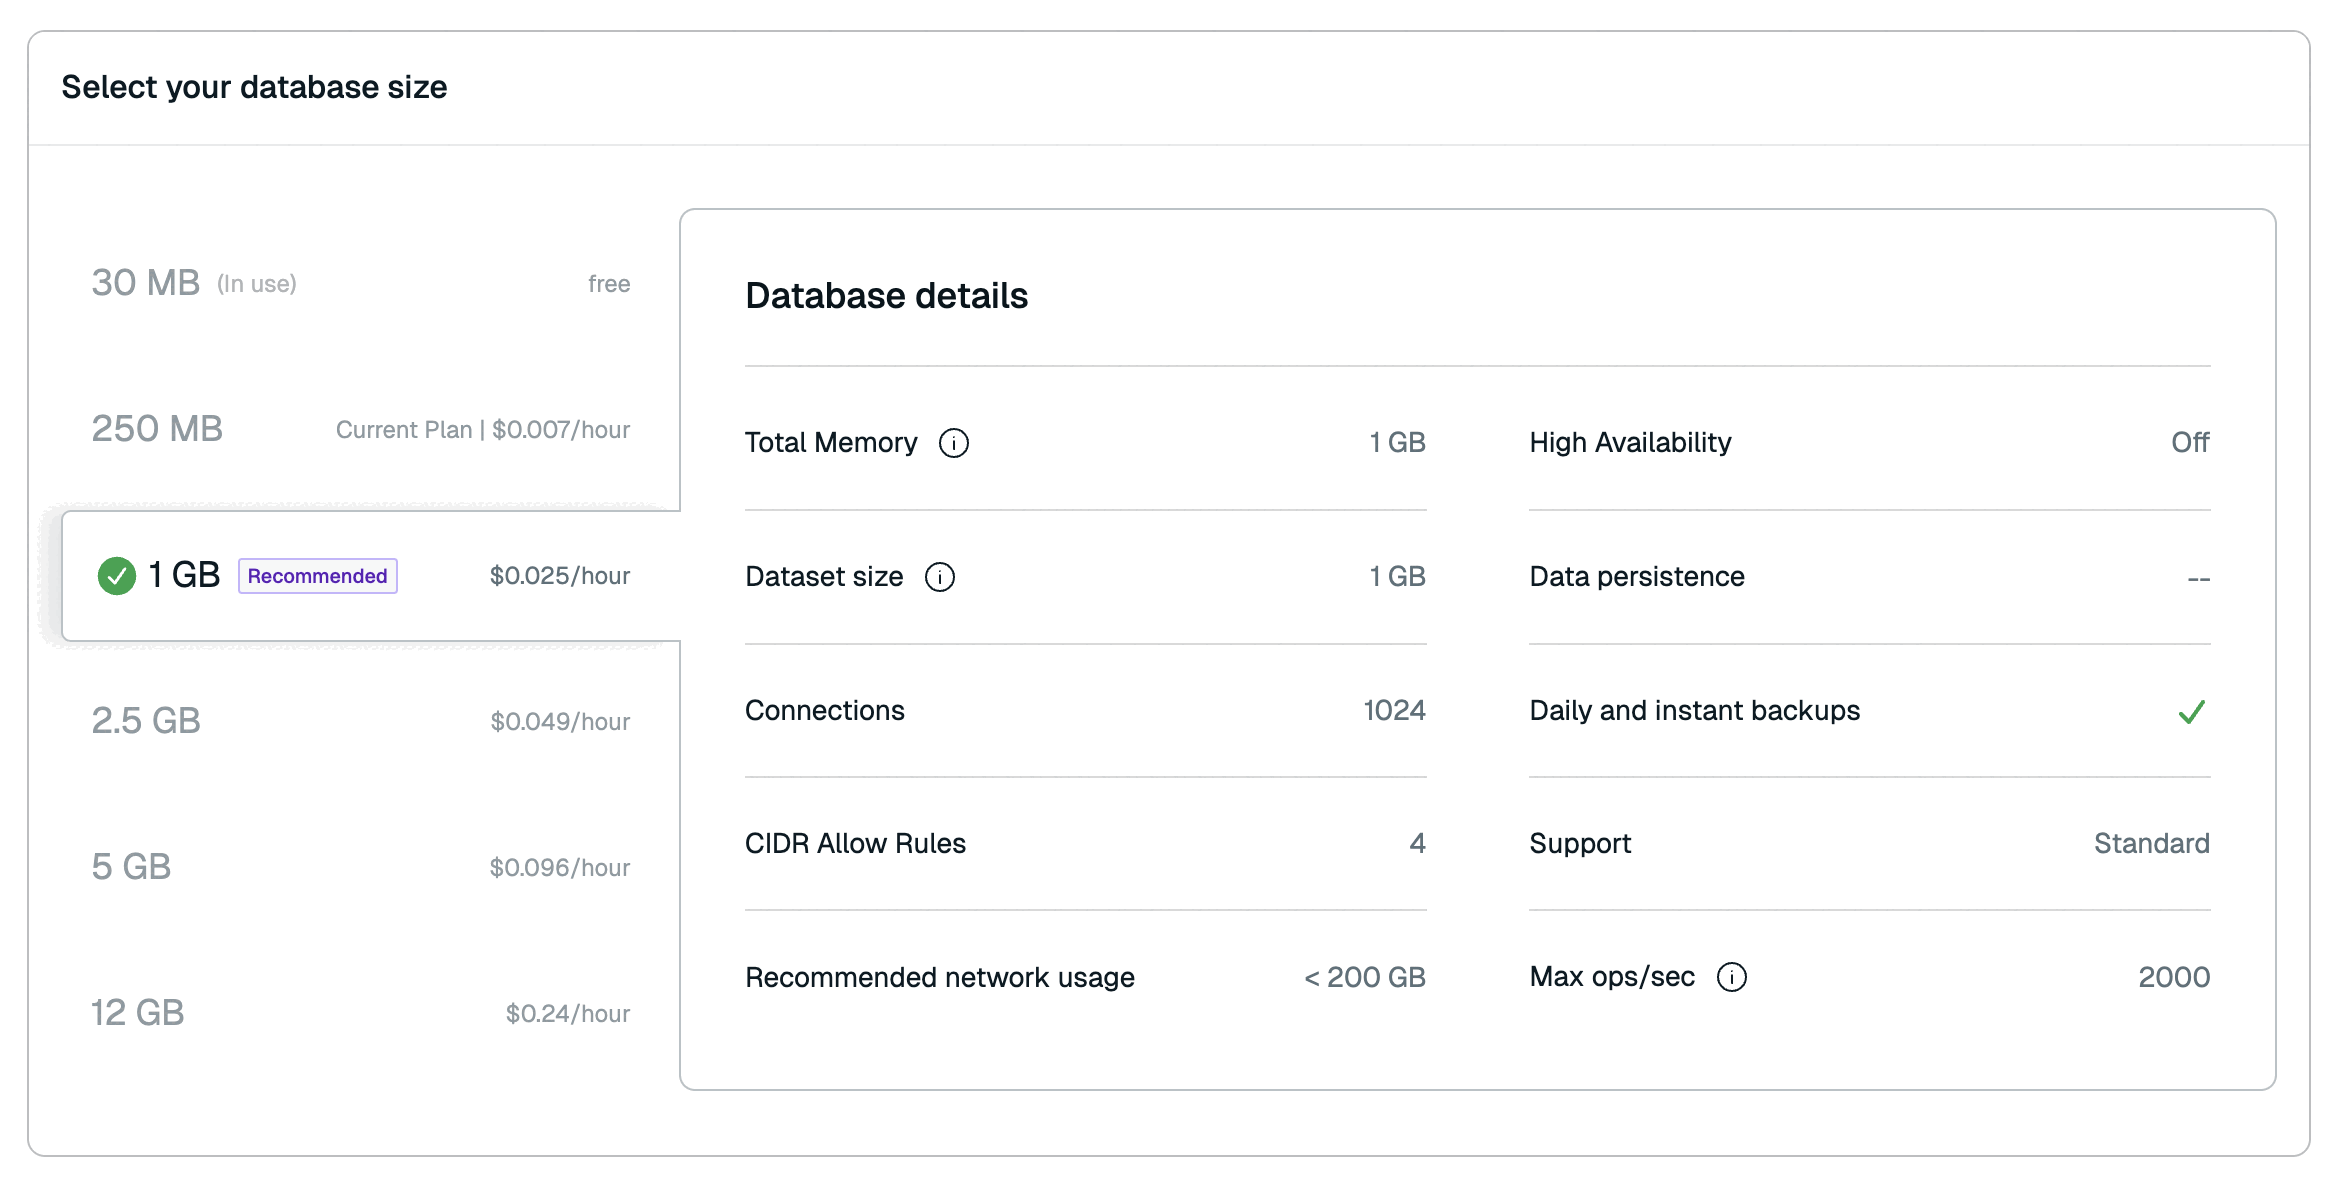Click the Max ops/sec info icon
The width and height of the screenshot is (2344, 1186).
[1731, 977]
